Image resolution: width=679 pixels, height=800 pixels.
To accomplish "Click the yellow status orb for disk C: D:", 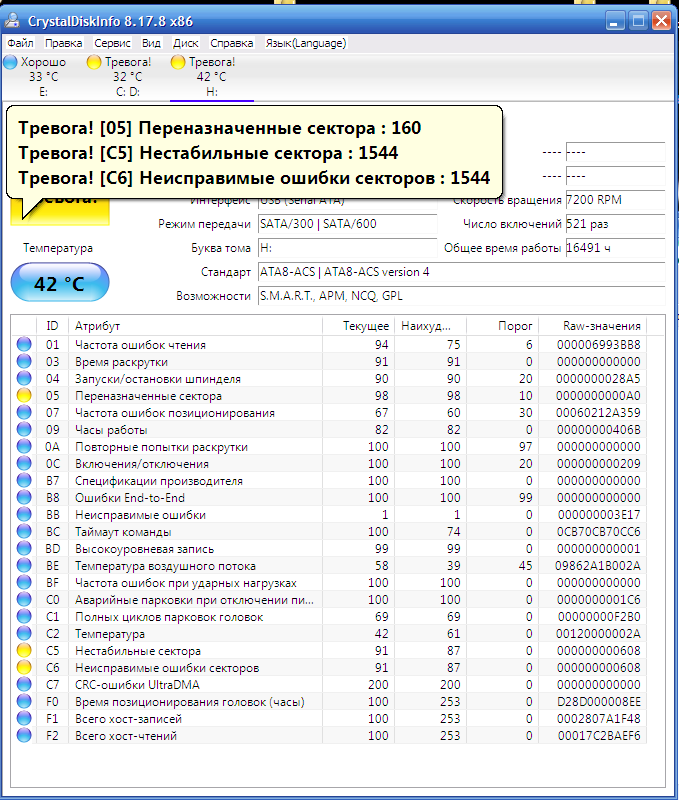I will pos(94,62).
